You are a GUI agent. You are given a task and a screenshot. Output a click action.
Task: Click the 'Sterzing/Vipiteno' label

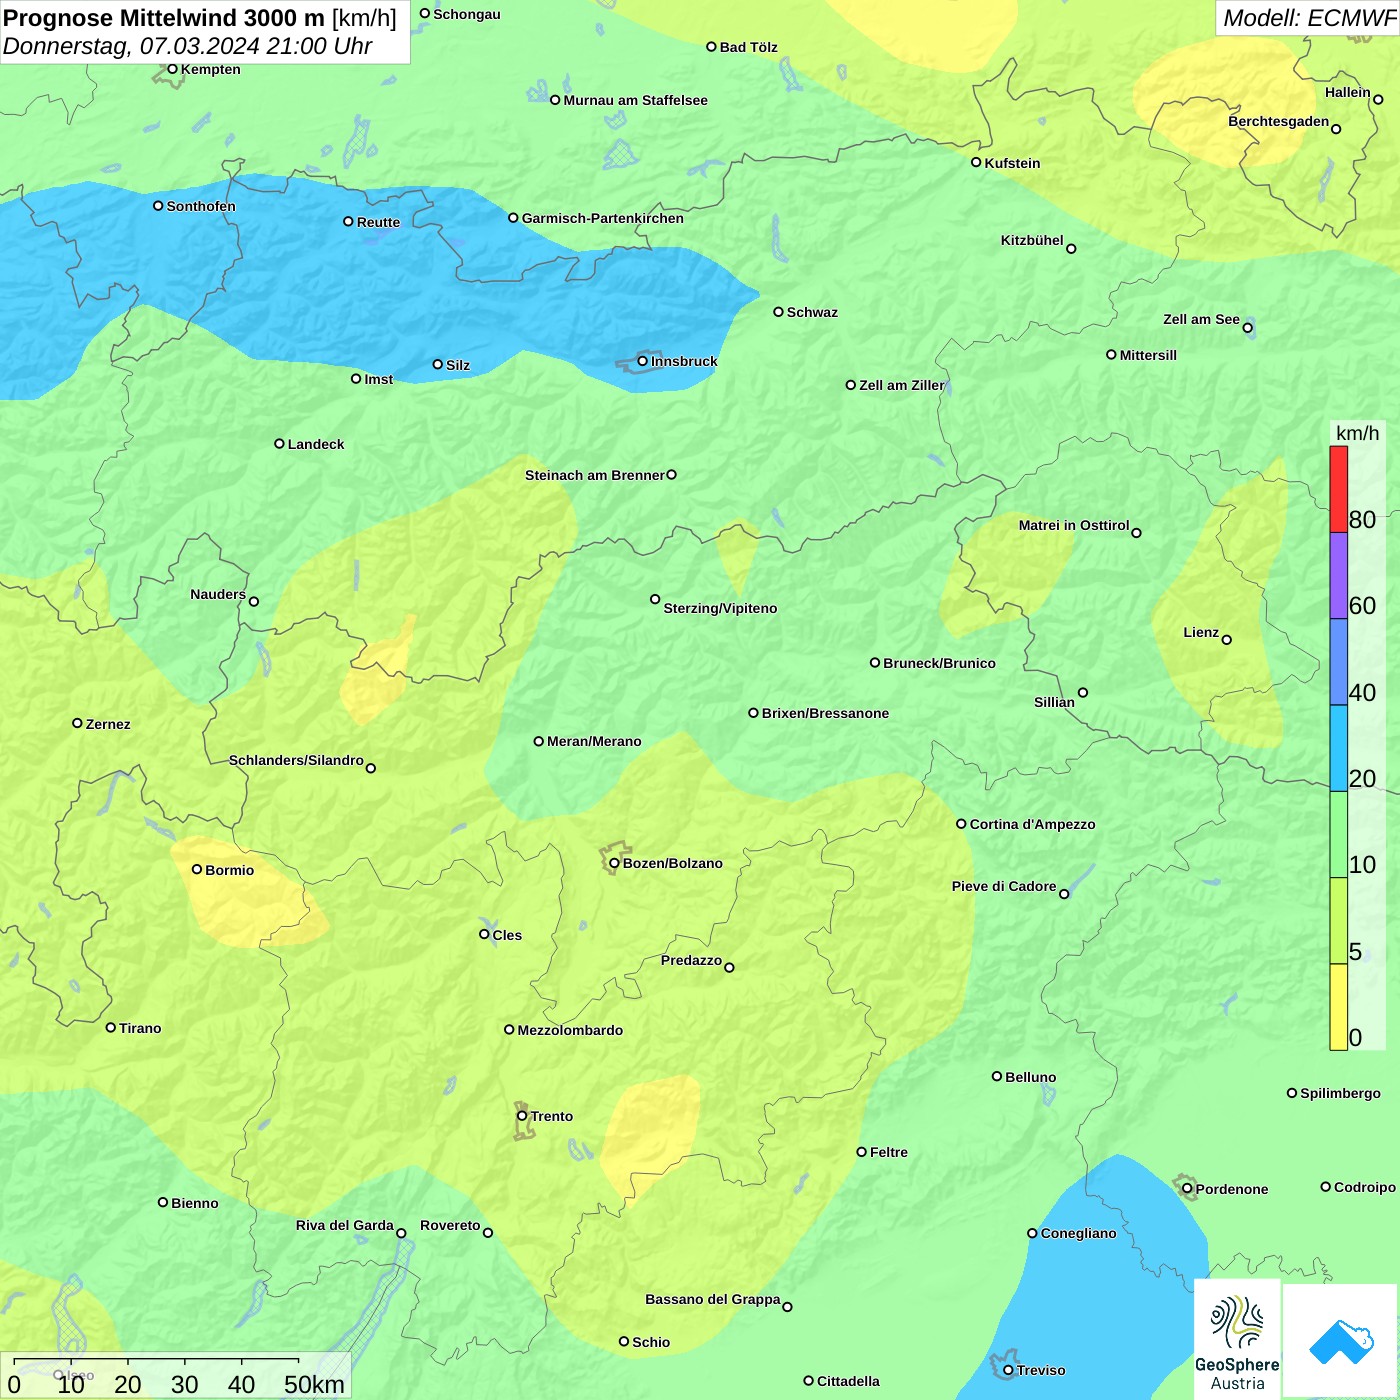click(720, 608)
